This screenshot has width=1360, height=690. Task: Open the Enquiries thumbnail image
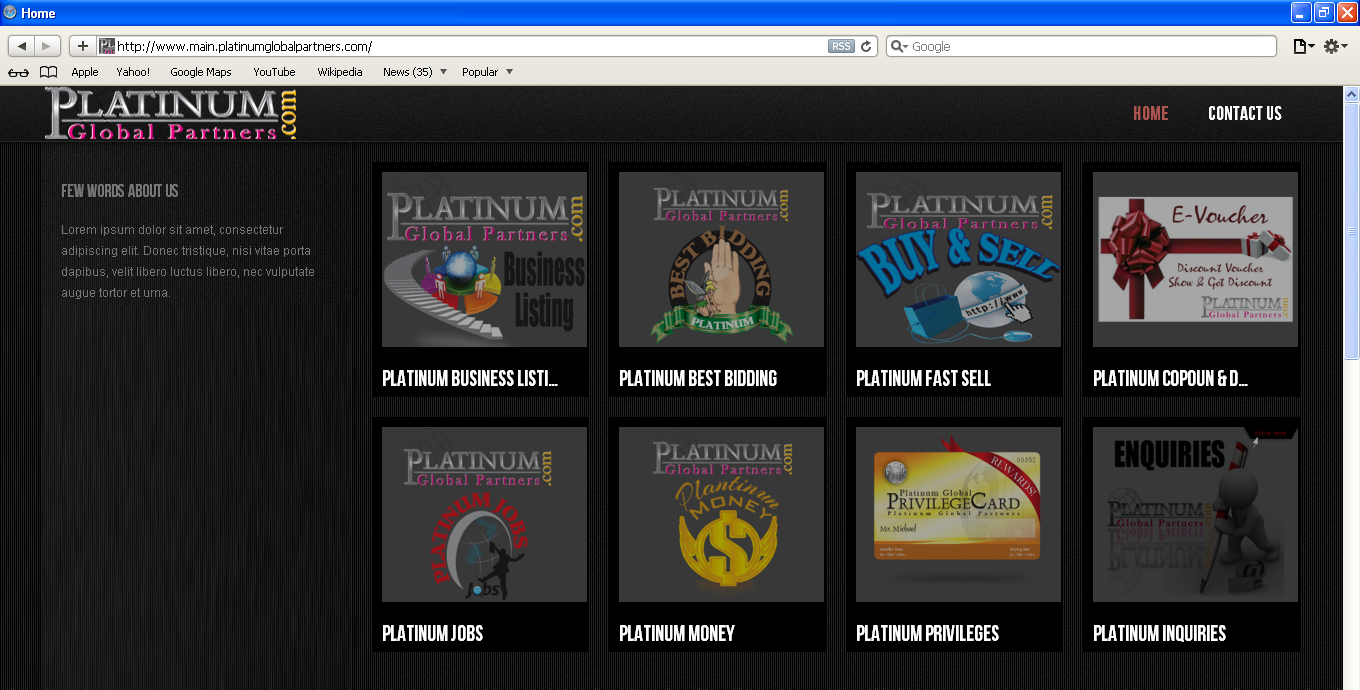[x=1195, y=514]
